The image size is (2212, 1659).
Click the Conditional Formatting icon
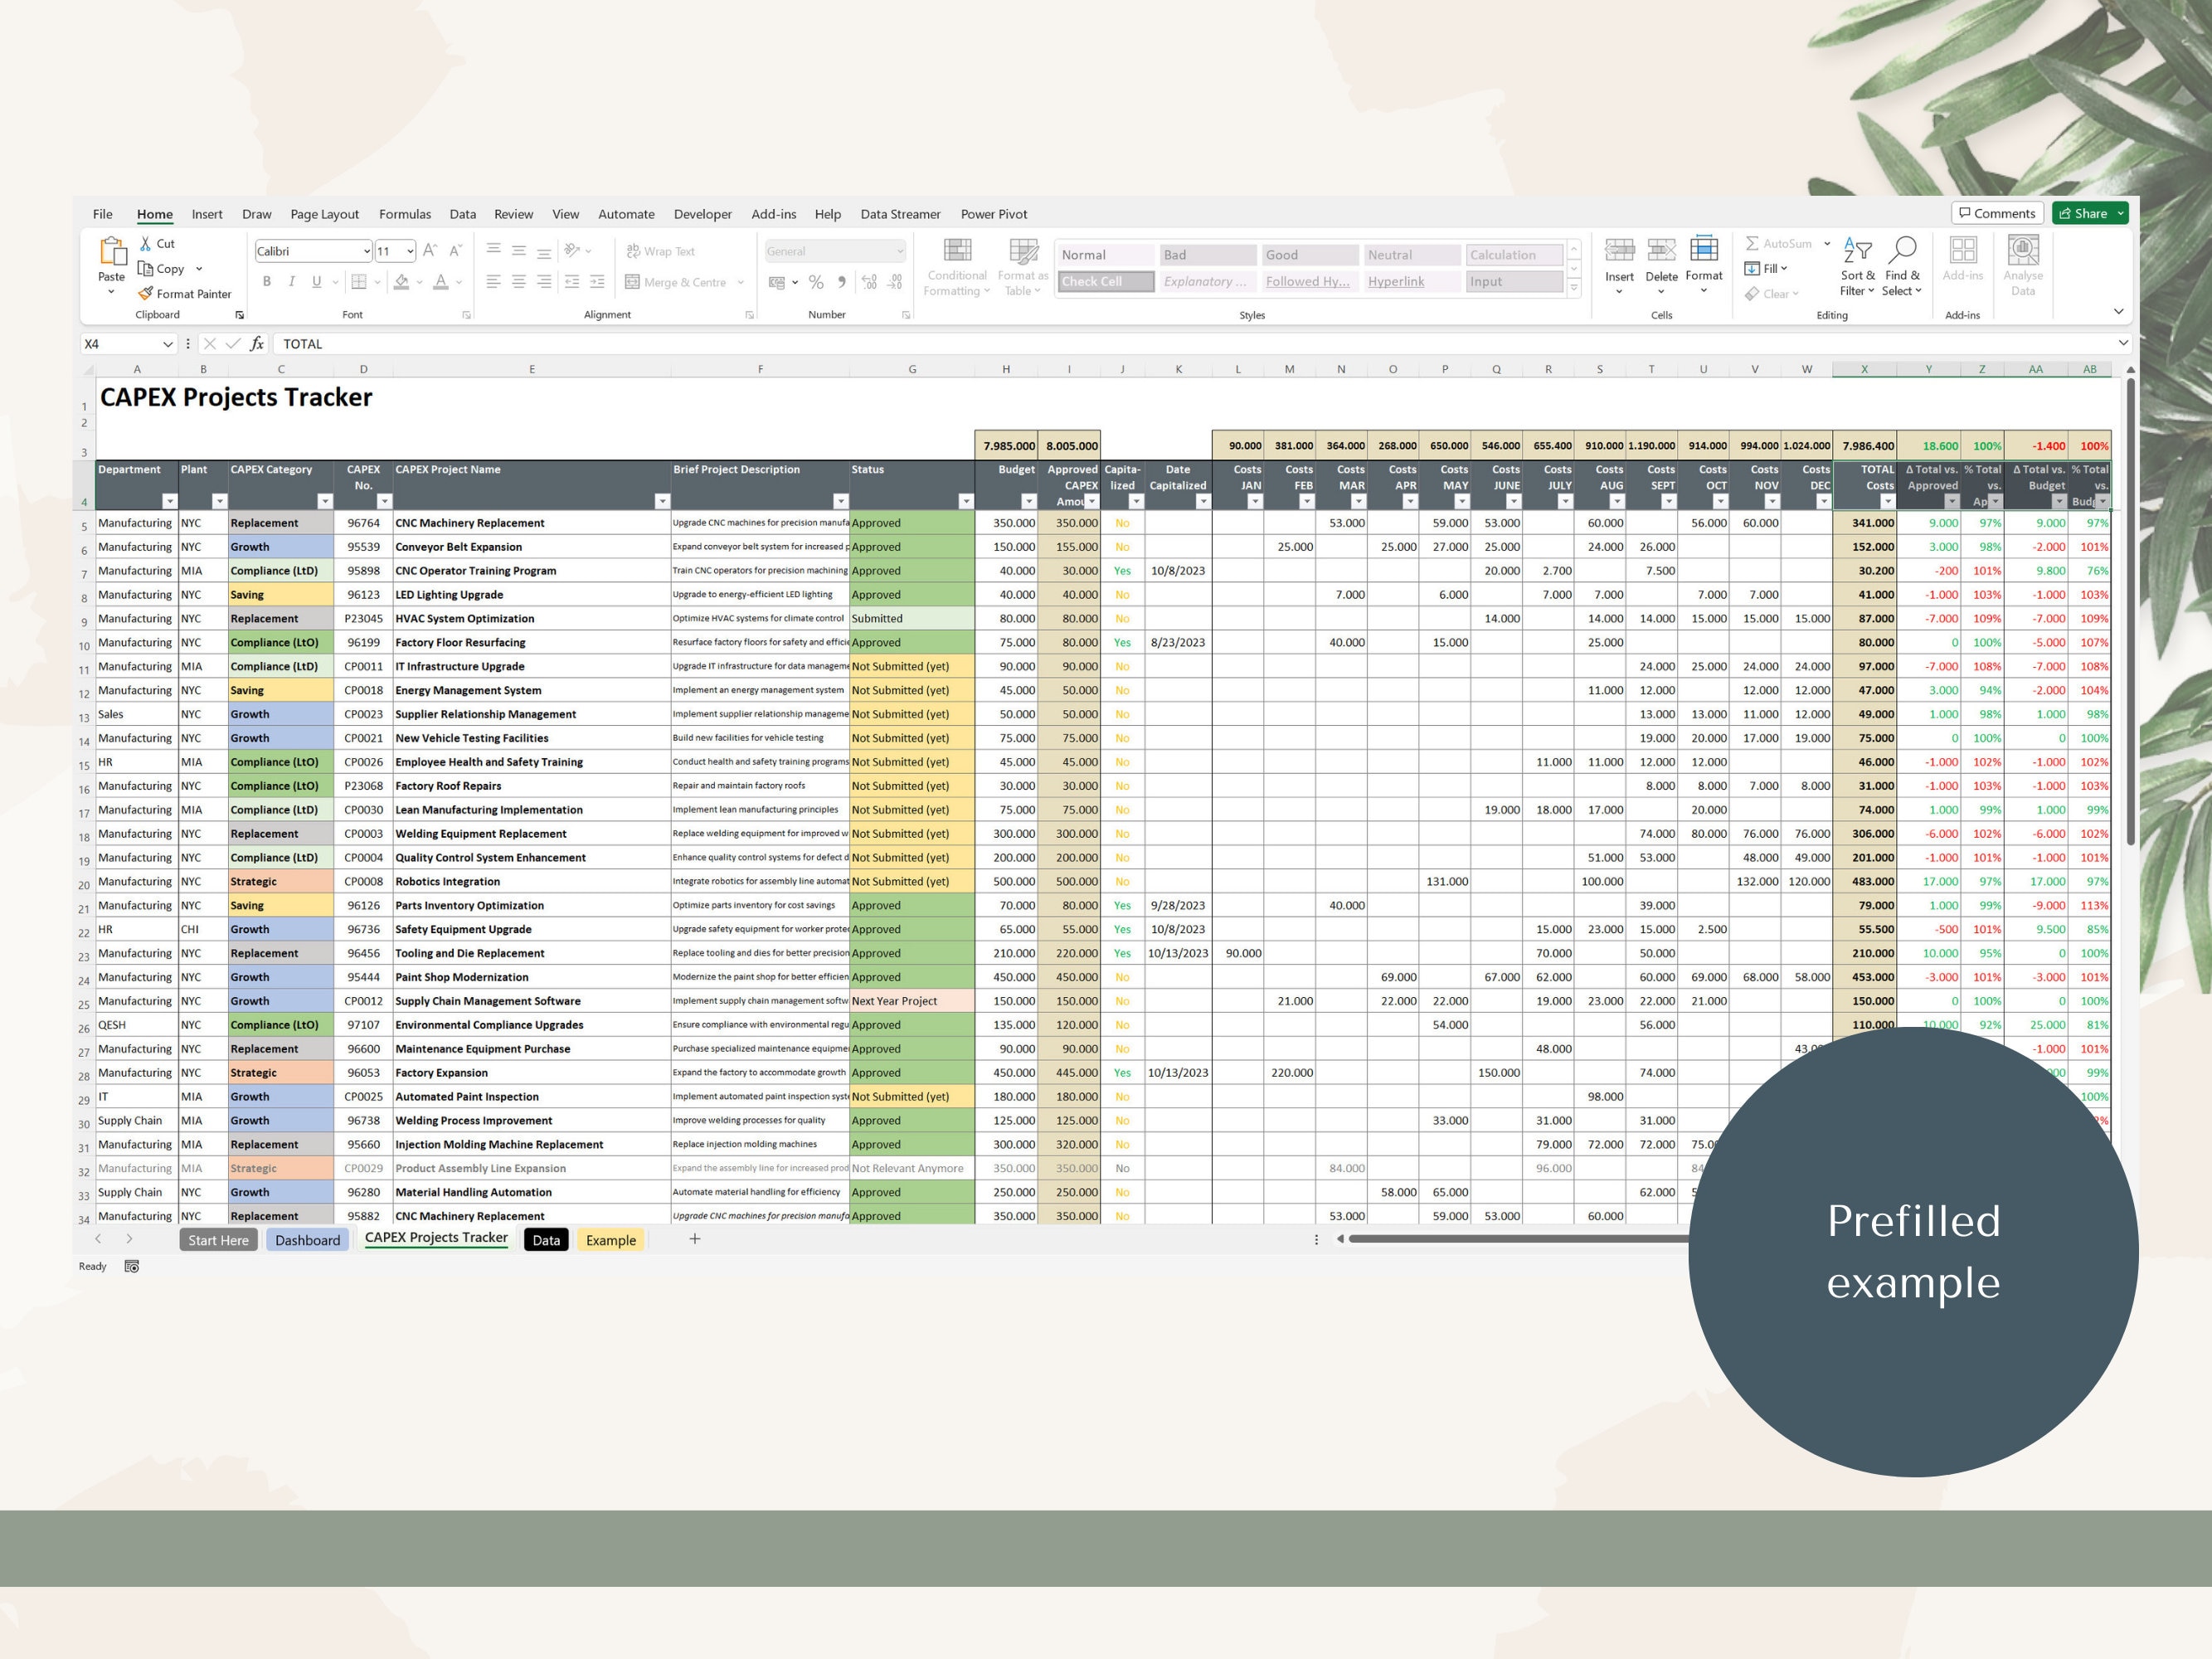click(957, 250)
